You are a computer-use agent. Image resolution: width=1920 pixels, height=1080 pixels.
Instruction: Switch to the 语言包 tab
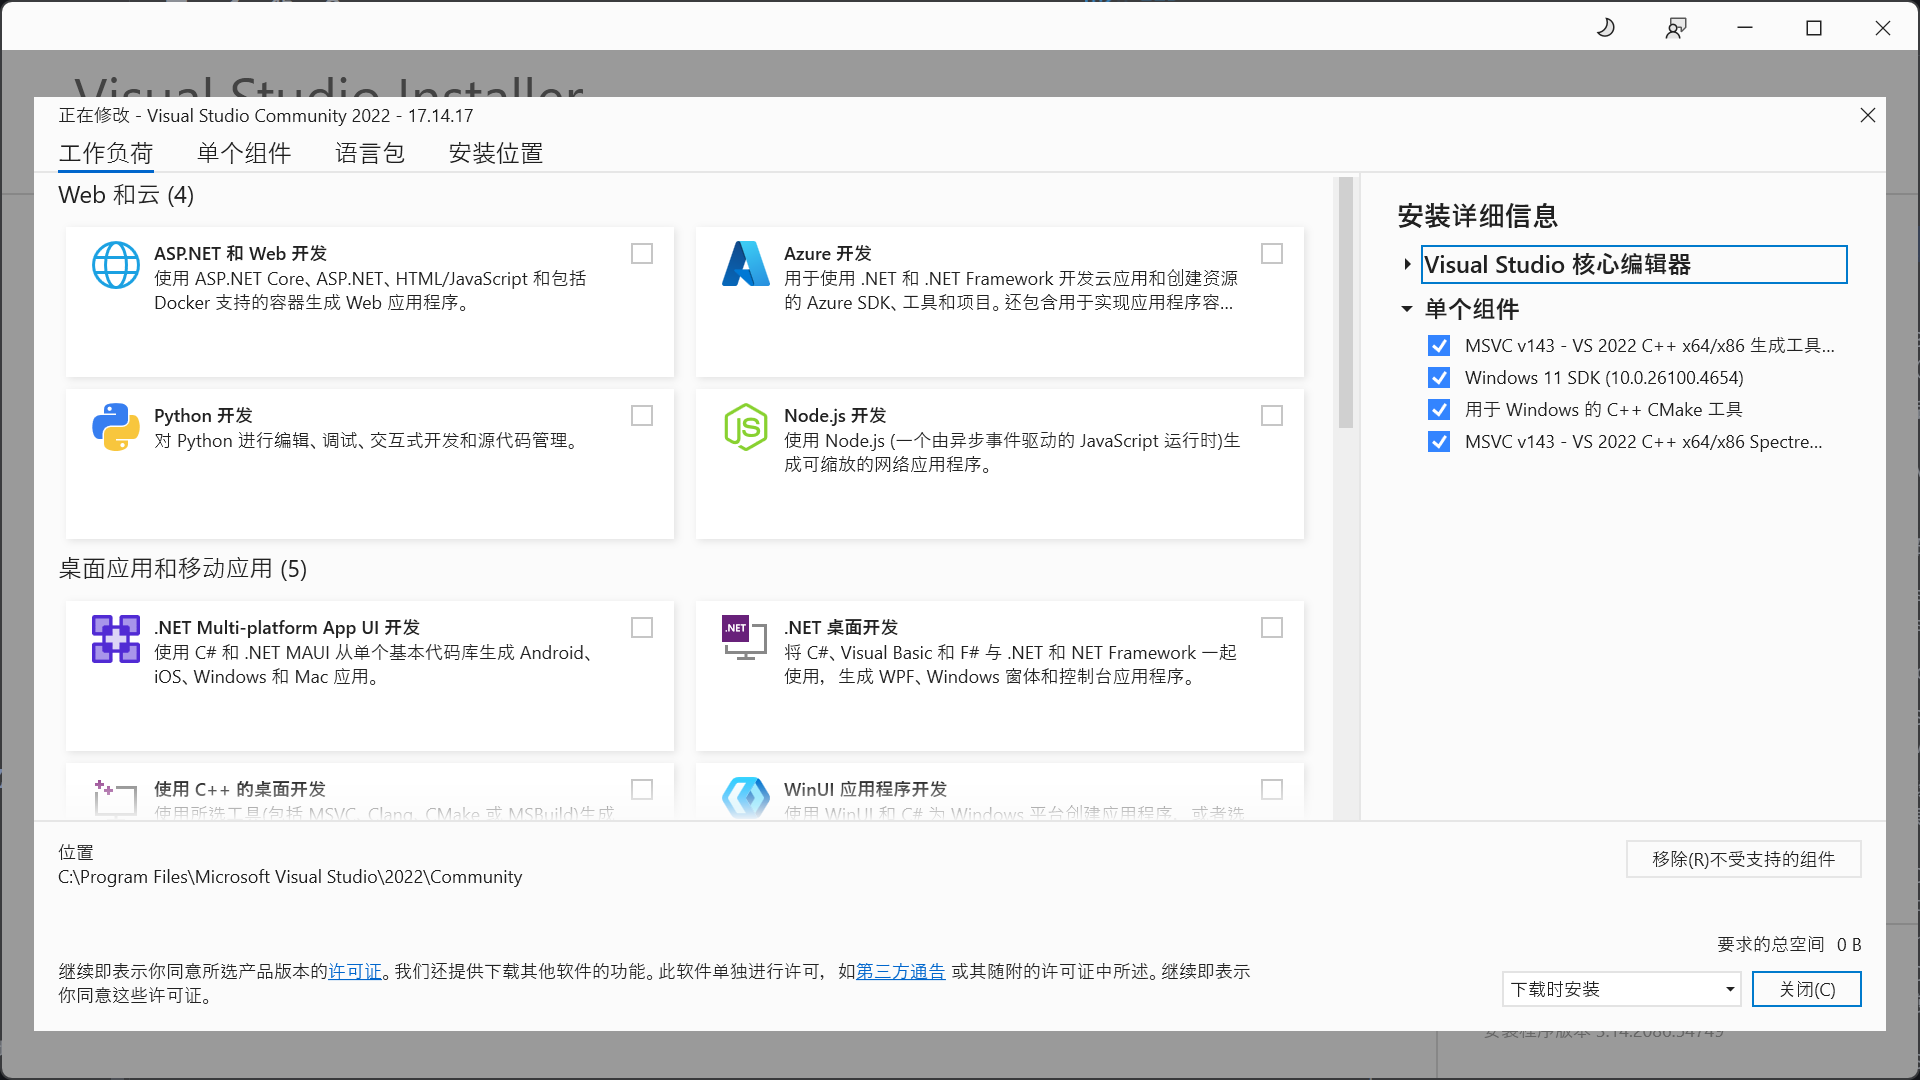tap(370, 153)
